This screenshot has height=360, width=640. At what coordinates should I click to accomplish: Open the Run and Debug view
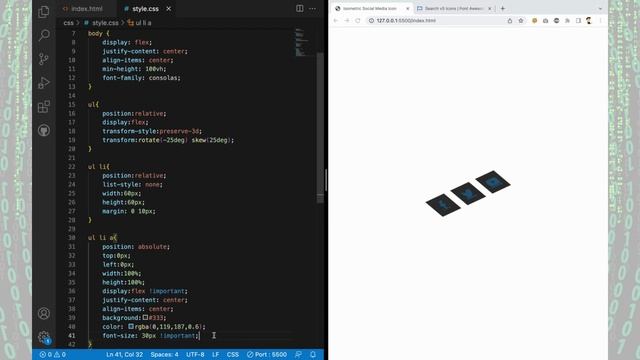click(44, 83)
